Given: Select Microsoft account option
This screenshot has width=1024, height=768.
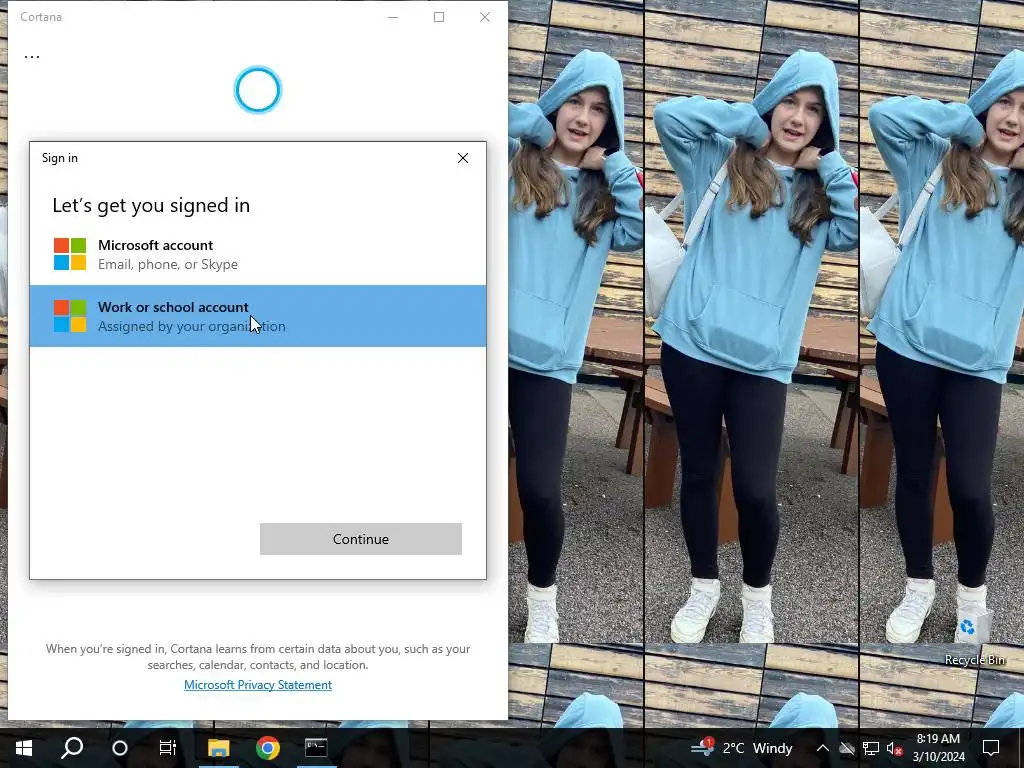Looking at the screenshot, I should (258, 255).
